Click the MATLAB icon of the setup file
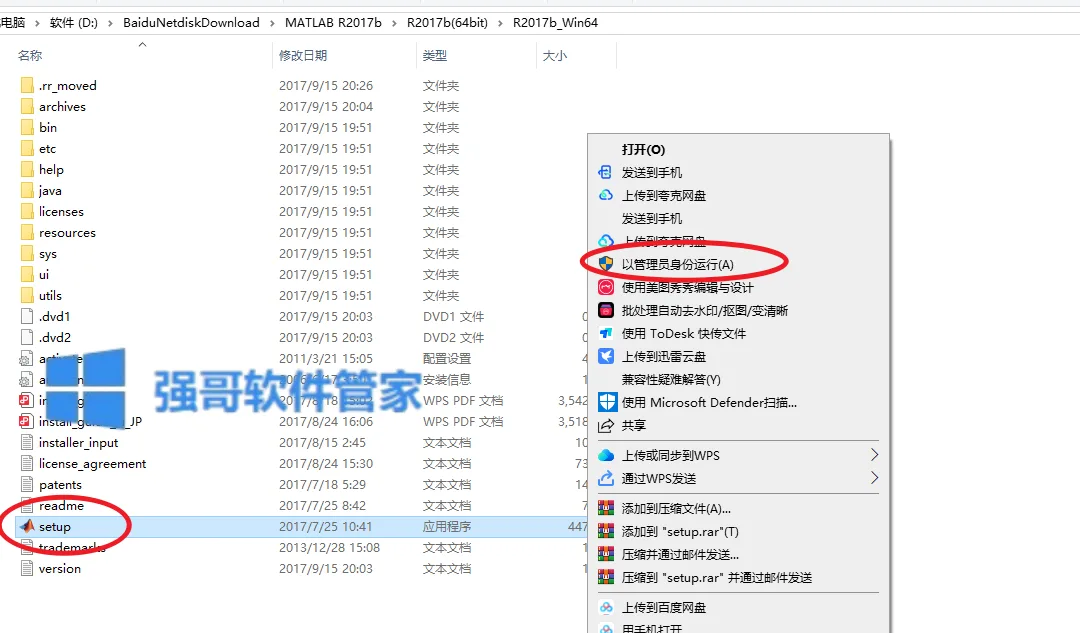 (x=27, y=526)
